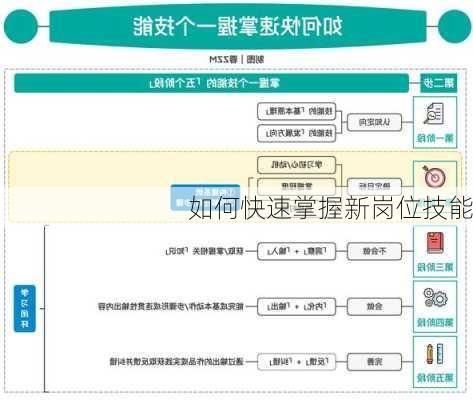Select the 不会做 box
The height and width of the screenshot is (400, 473).
tap(374, 251)
